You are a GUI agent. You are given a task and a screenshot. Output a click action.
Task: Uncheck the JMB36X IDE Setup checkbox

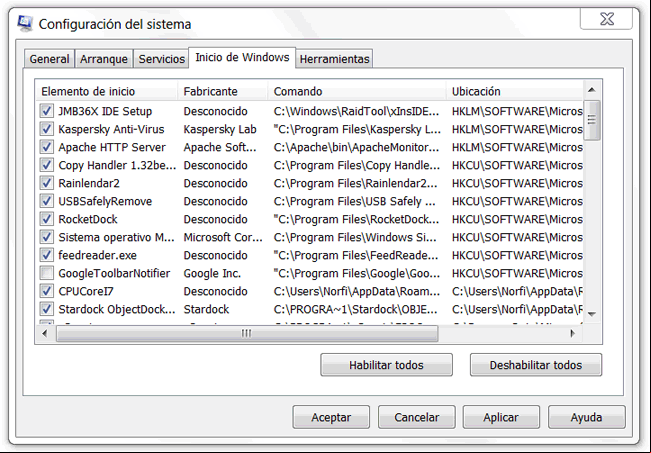tap(46, 111)
